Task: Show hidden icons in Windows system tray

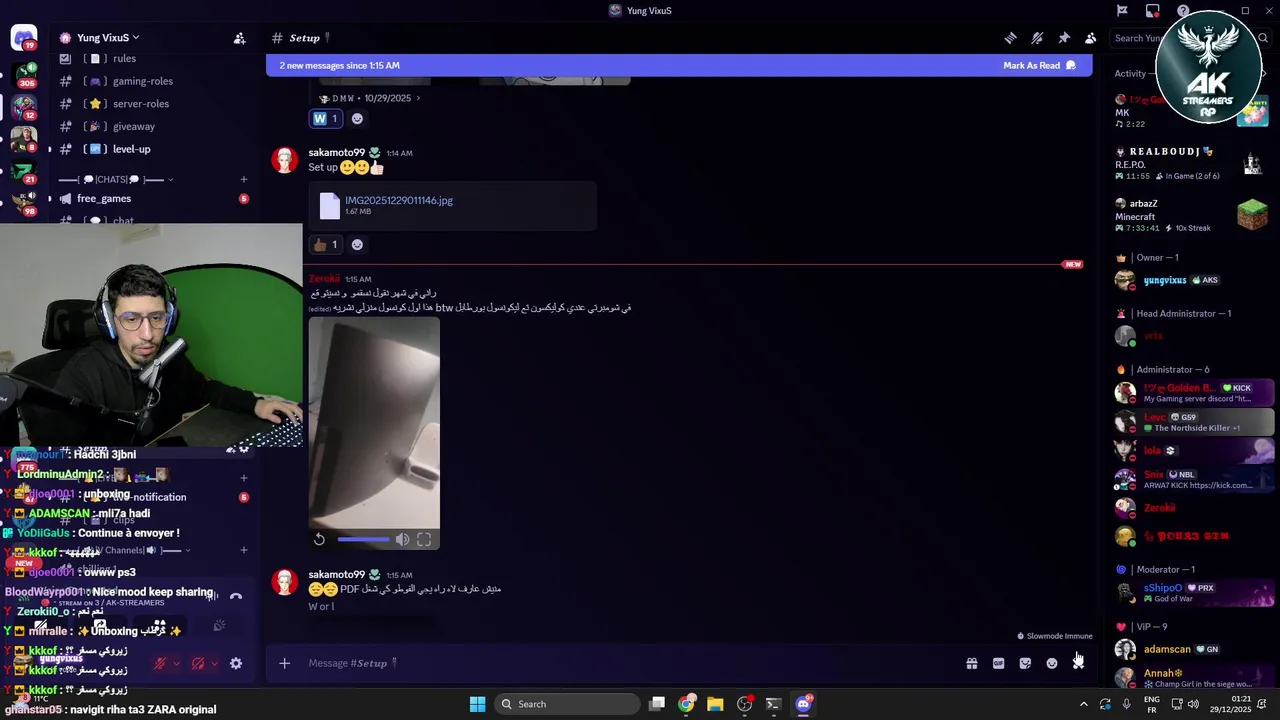Action: point(1083,704)
